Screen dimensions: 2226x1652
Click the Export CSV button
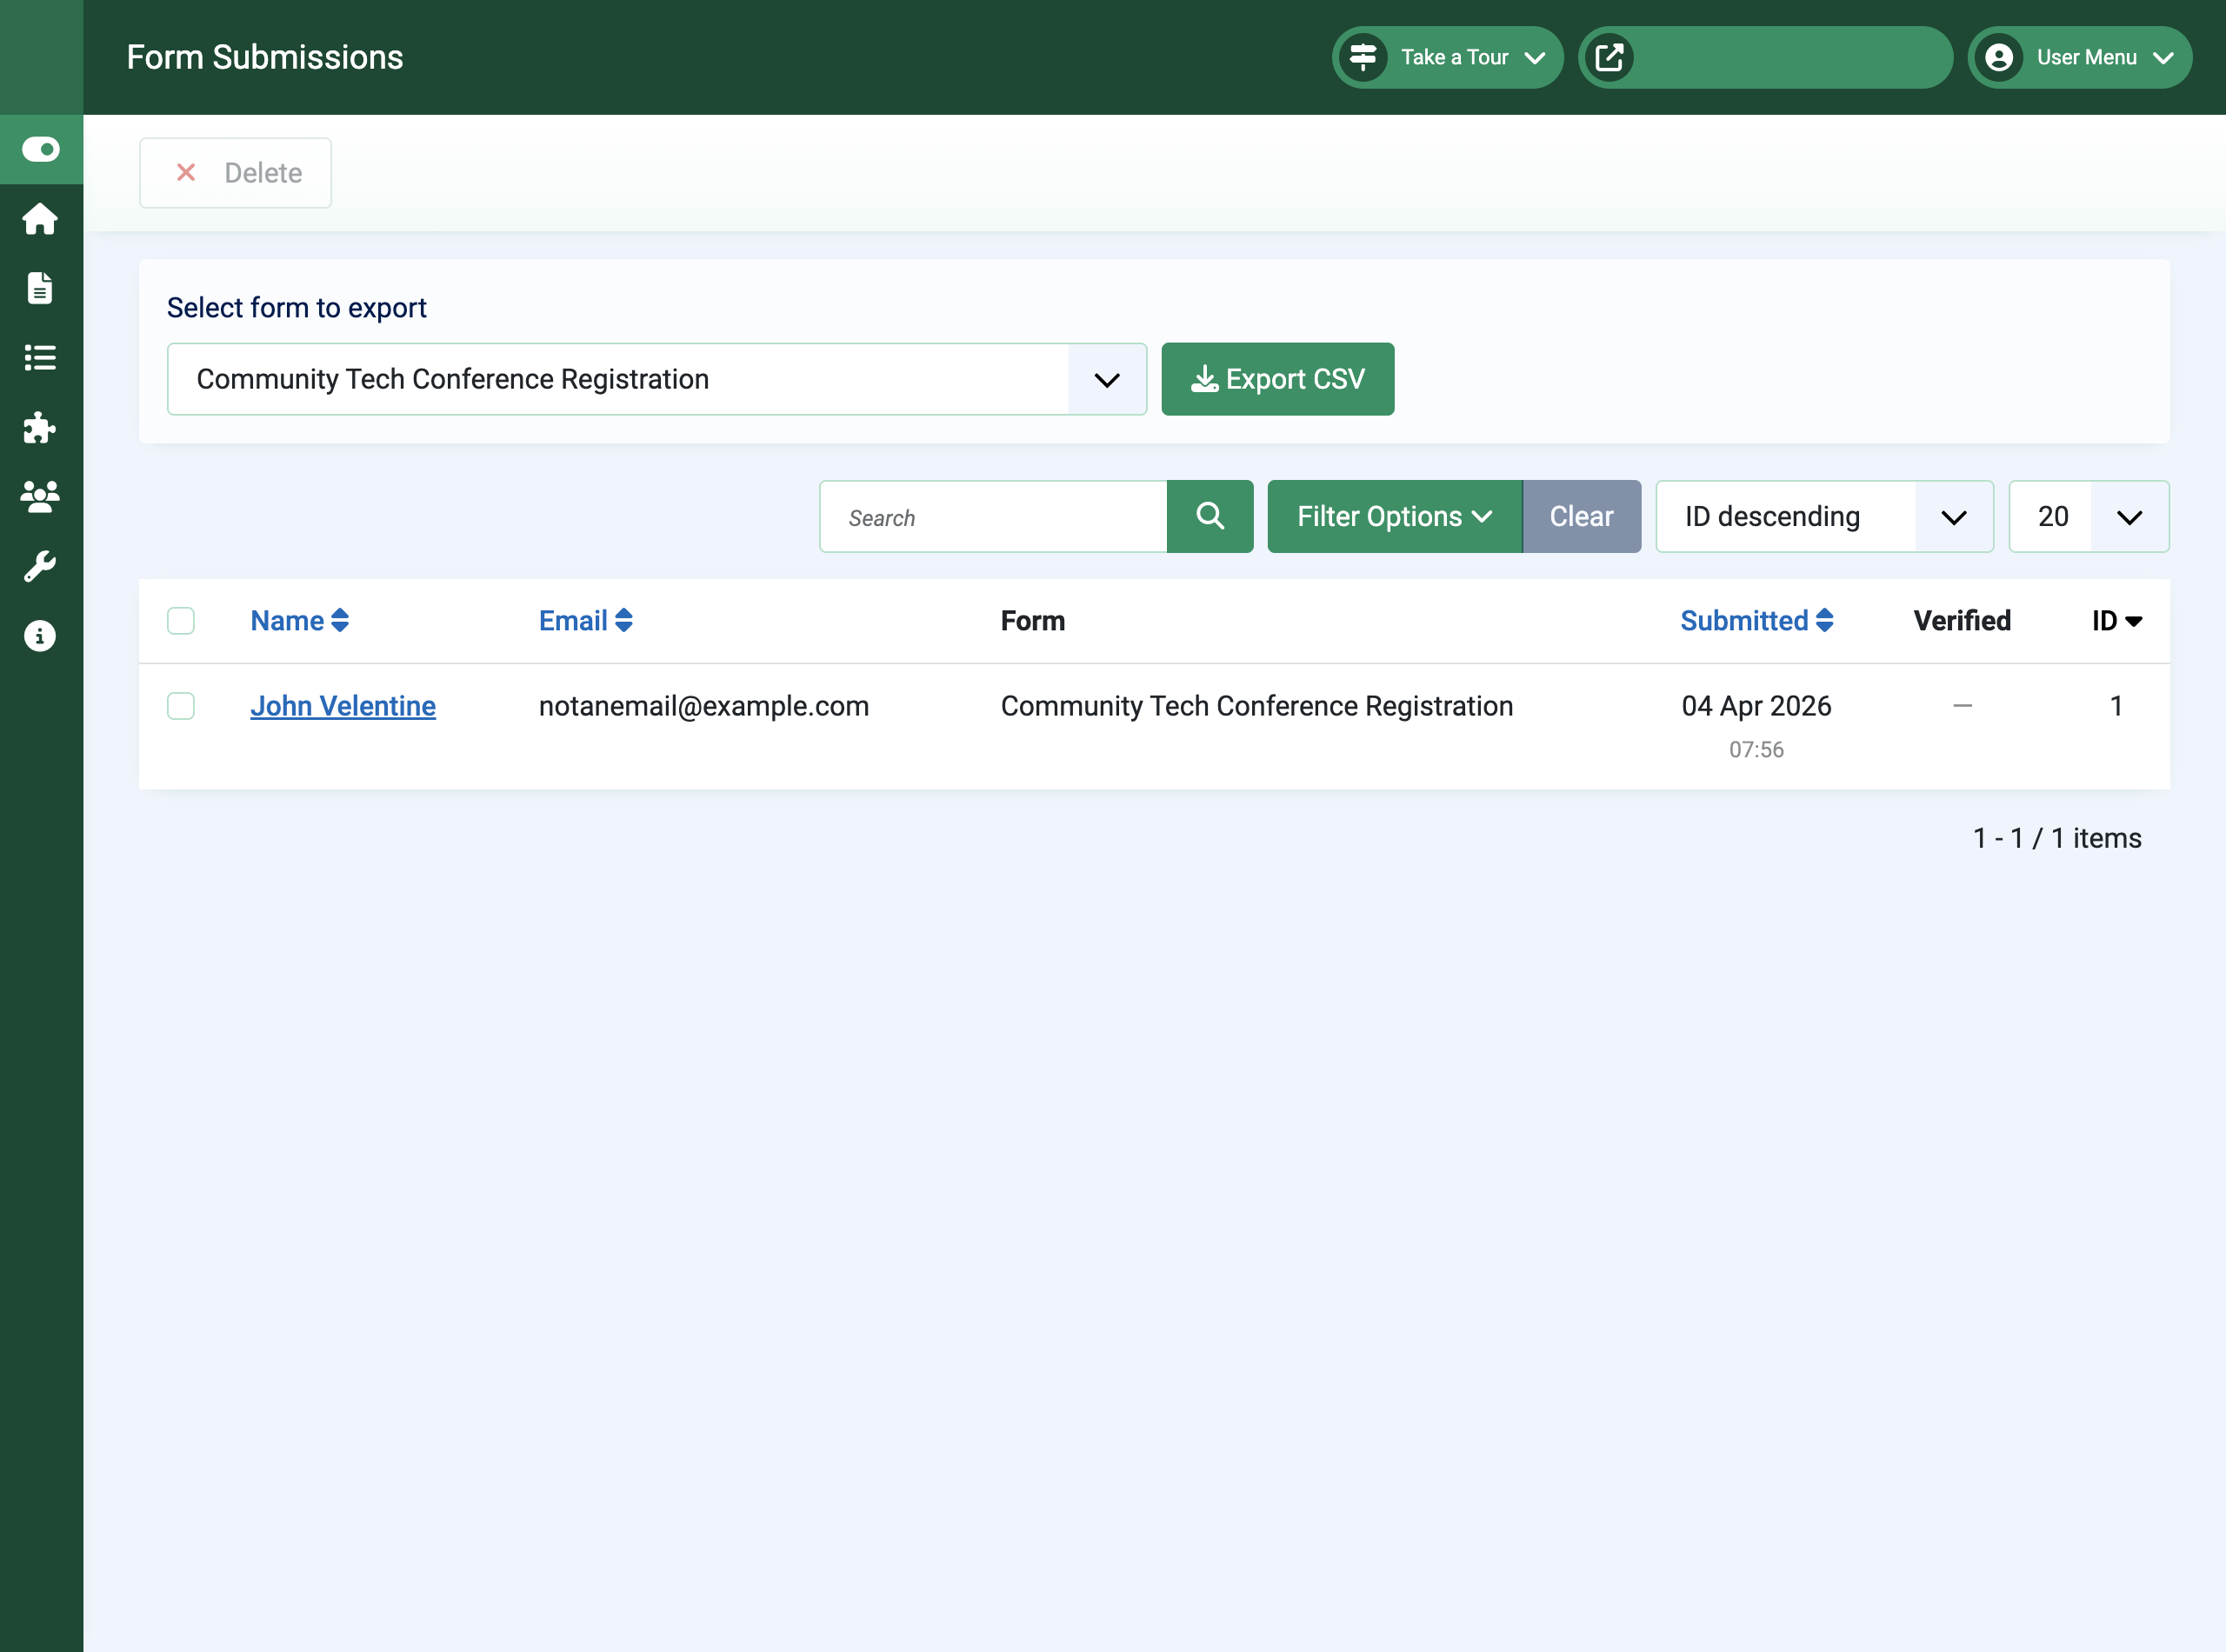click(1278, 379)
